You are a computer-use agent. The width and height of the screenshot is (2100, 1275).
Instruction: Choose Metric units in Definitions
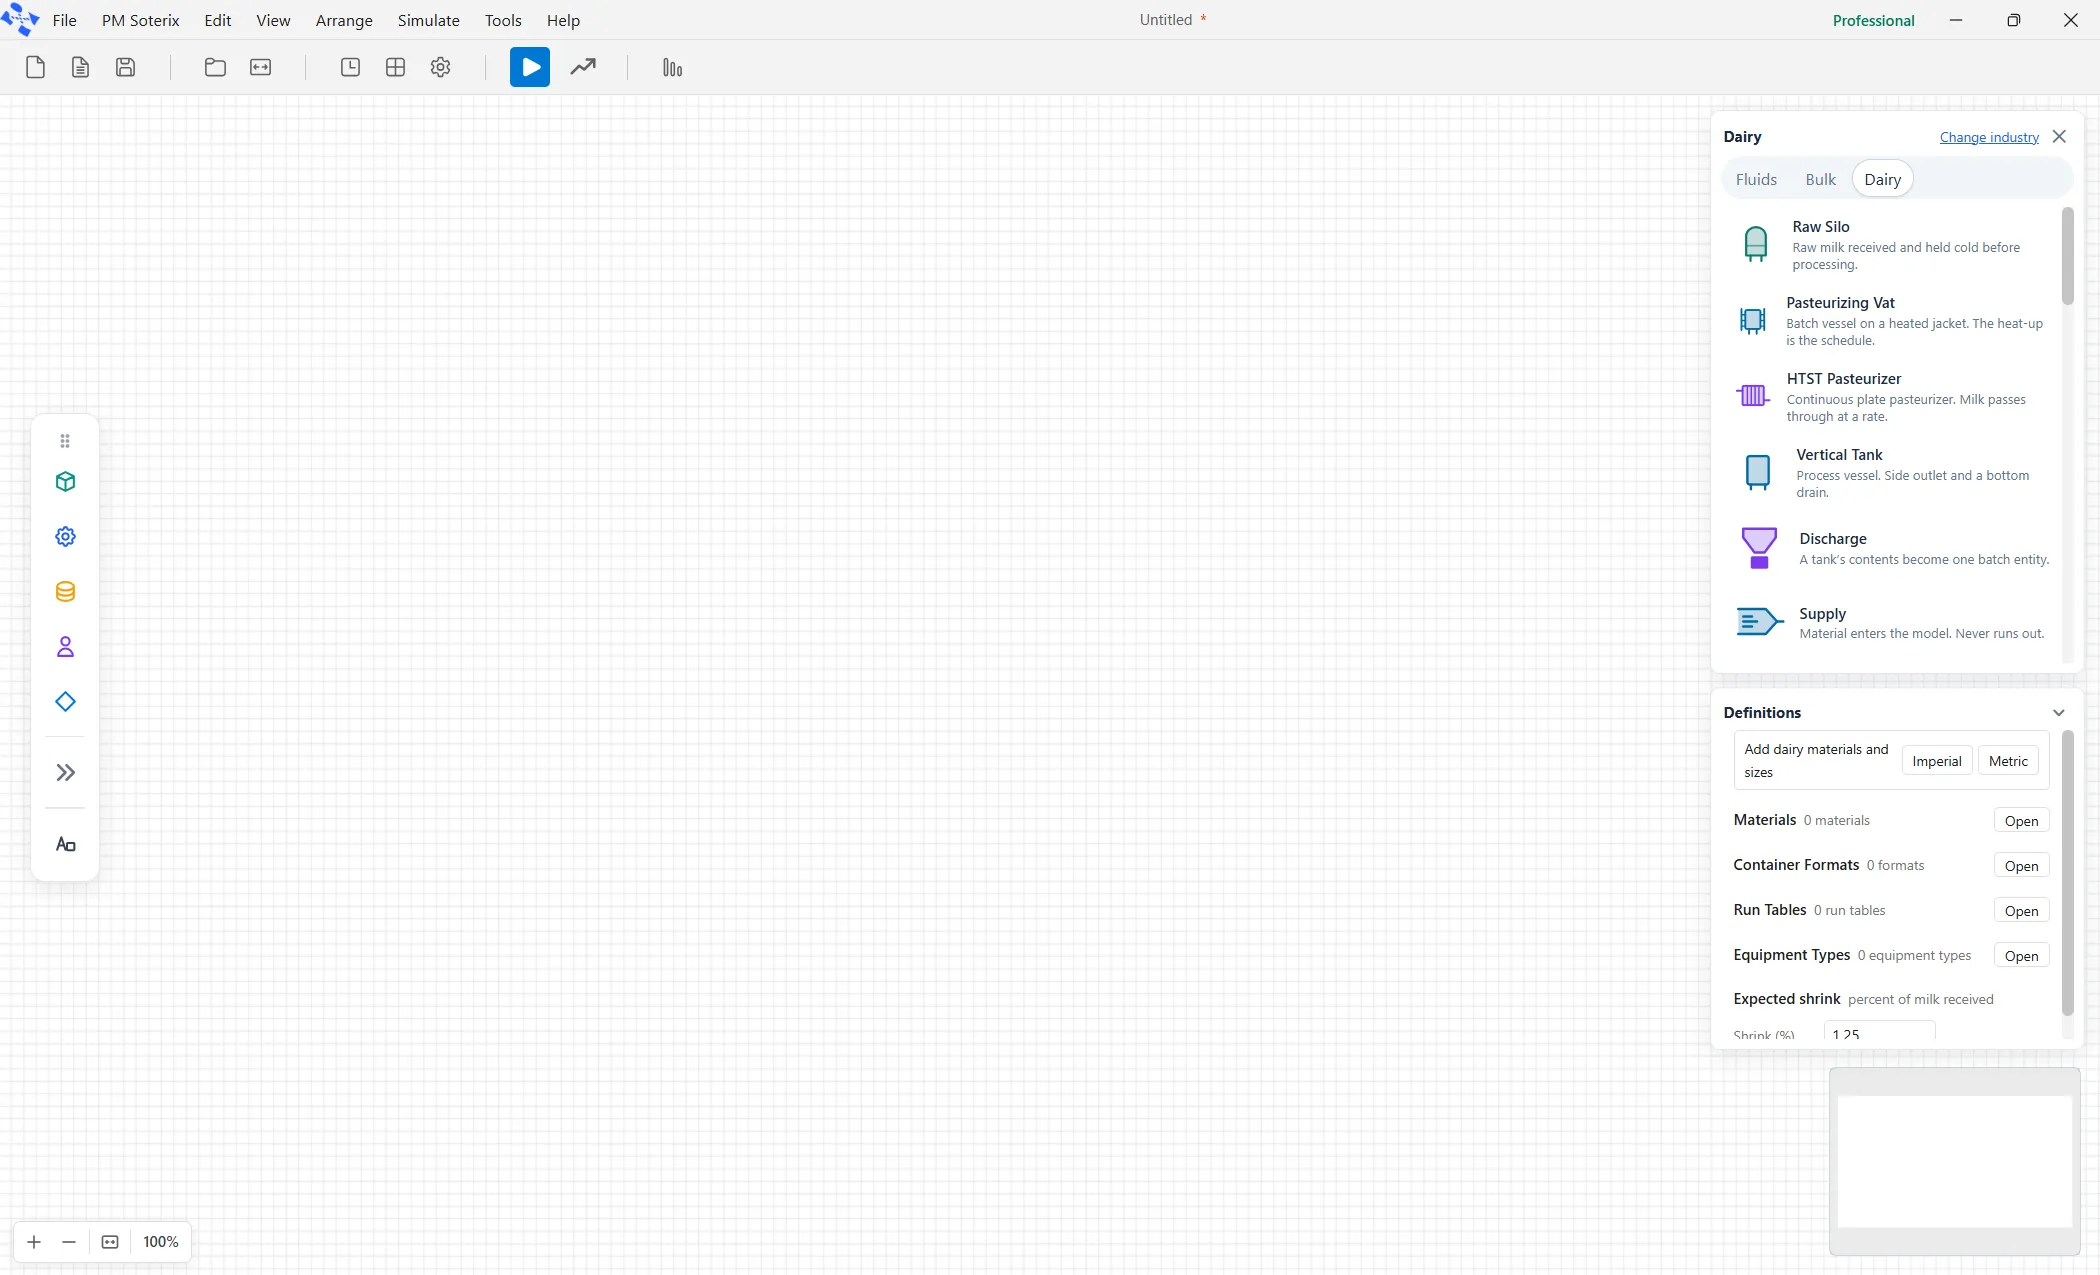2008,761
